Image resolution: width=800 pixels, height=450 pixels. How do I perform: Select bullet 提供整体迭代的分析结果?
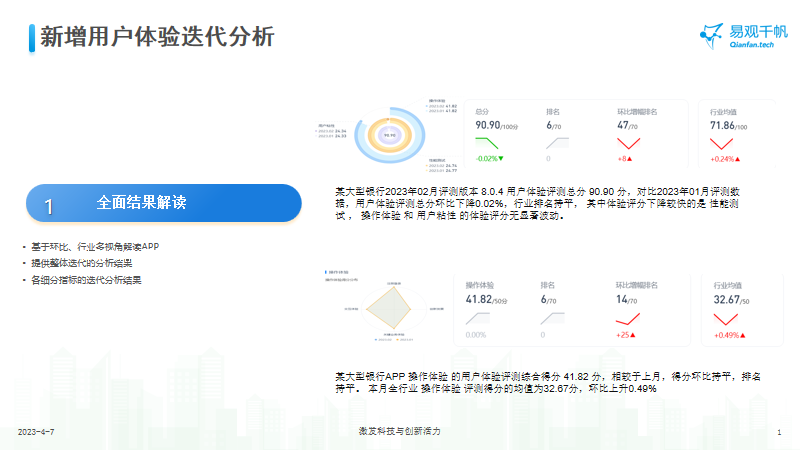(x=82, y=263)
